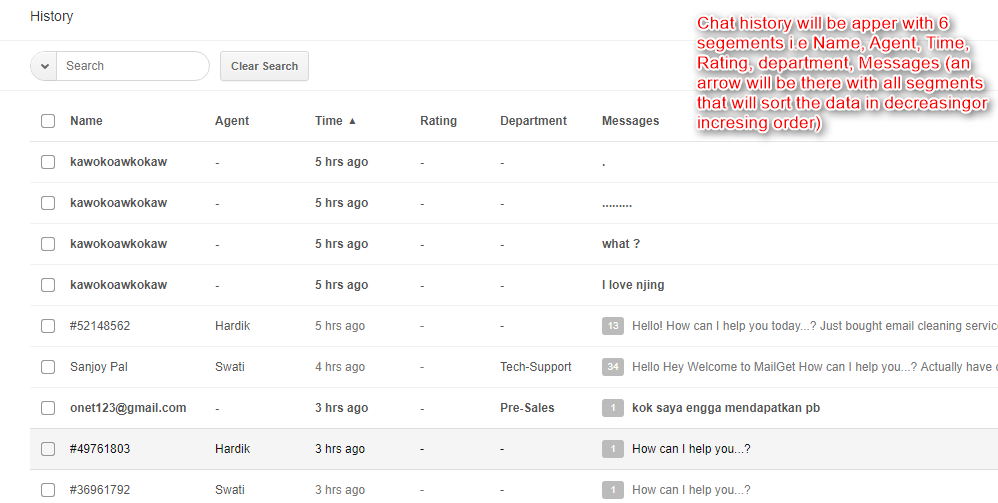Sort by Messages column header
This screenshot has height=503, width=998.
630,121
